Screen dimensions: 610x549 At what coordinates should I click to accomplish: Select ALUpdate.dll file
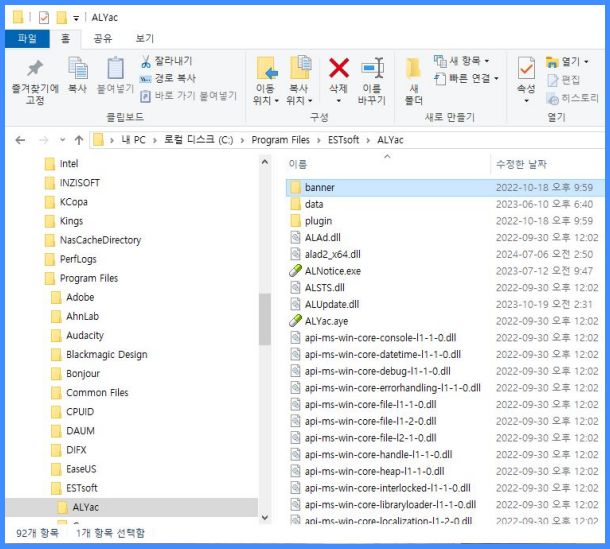(332, 305)
